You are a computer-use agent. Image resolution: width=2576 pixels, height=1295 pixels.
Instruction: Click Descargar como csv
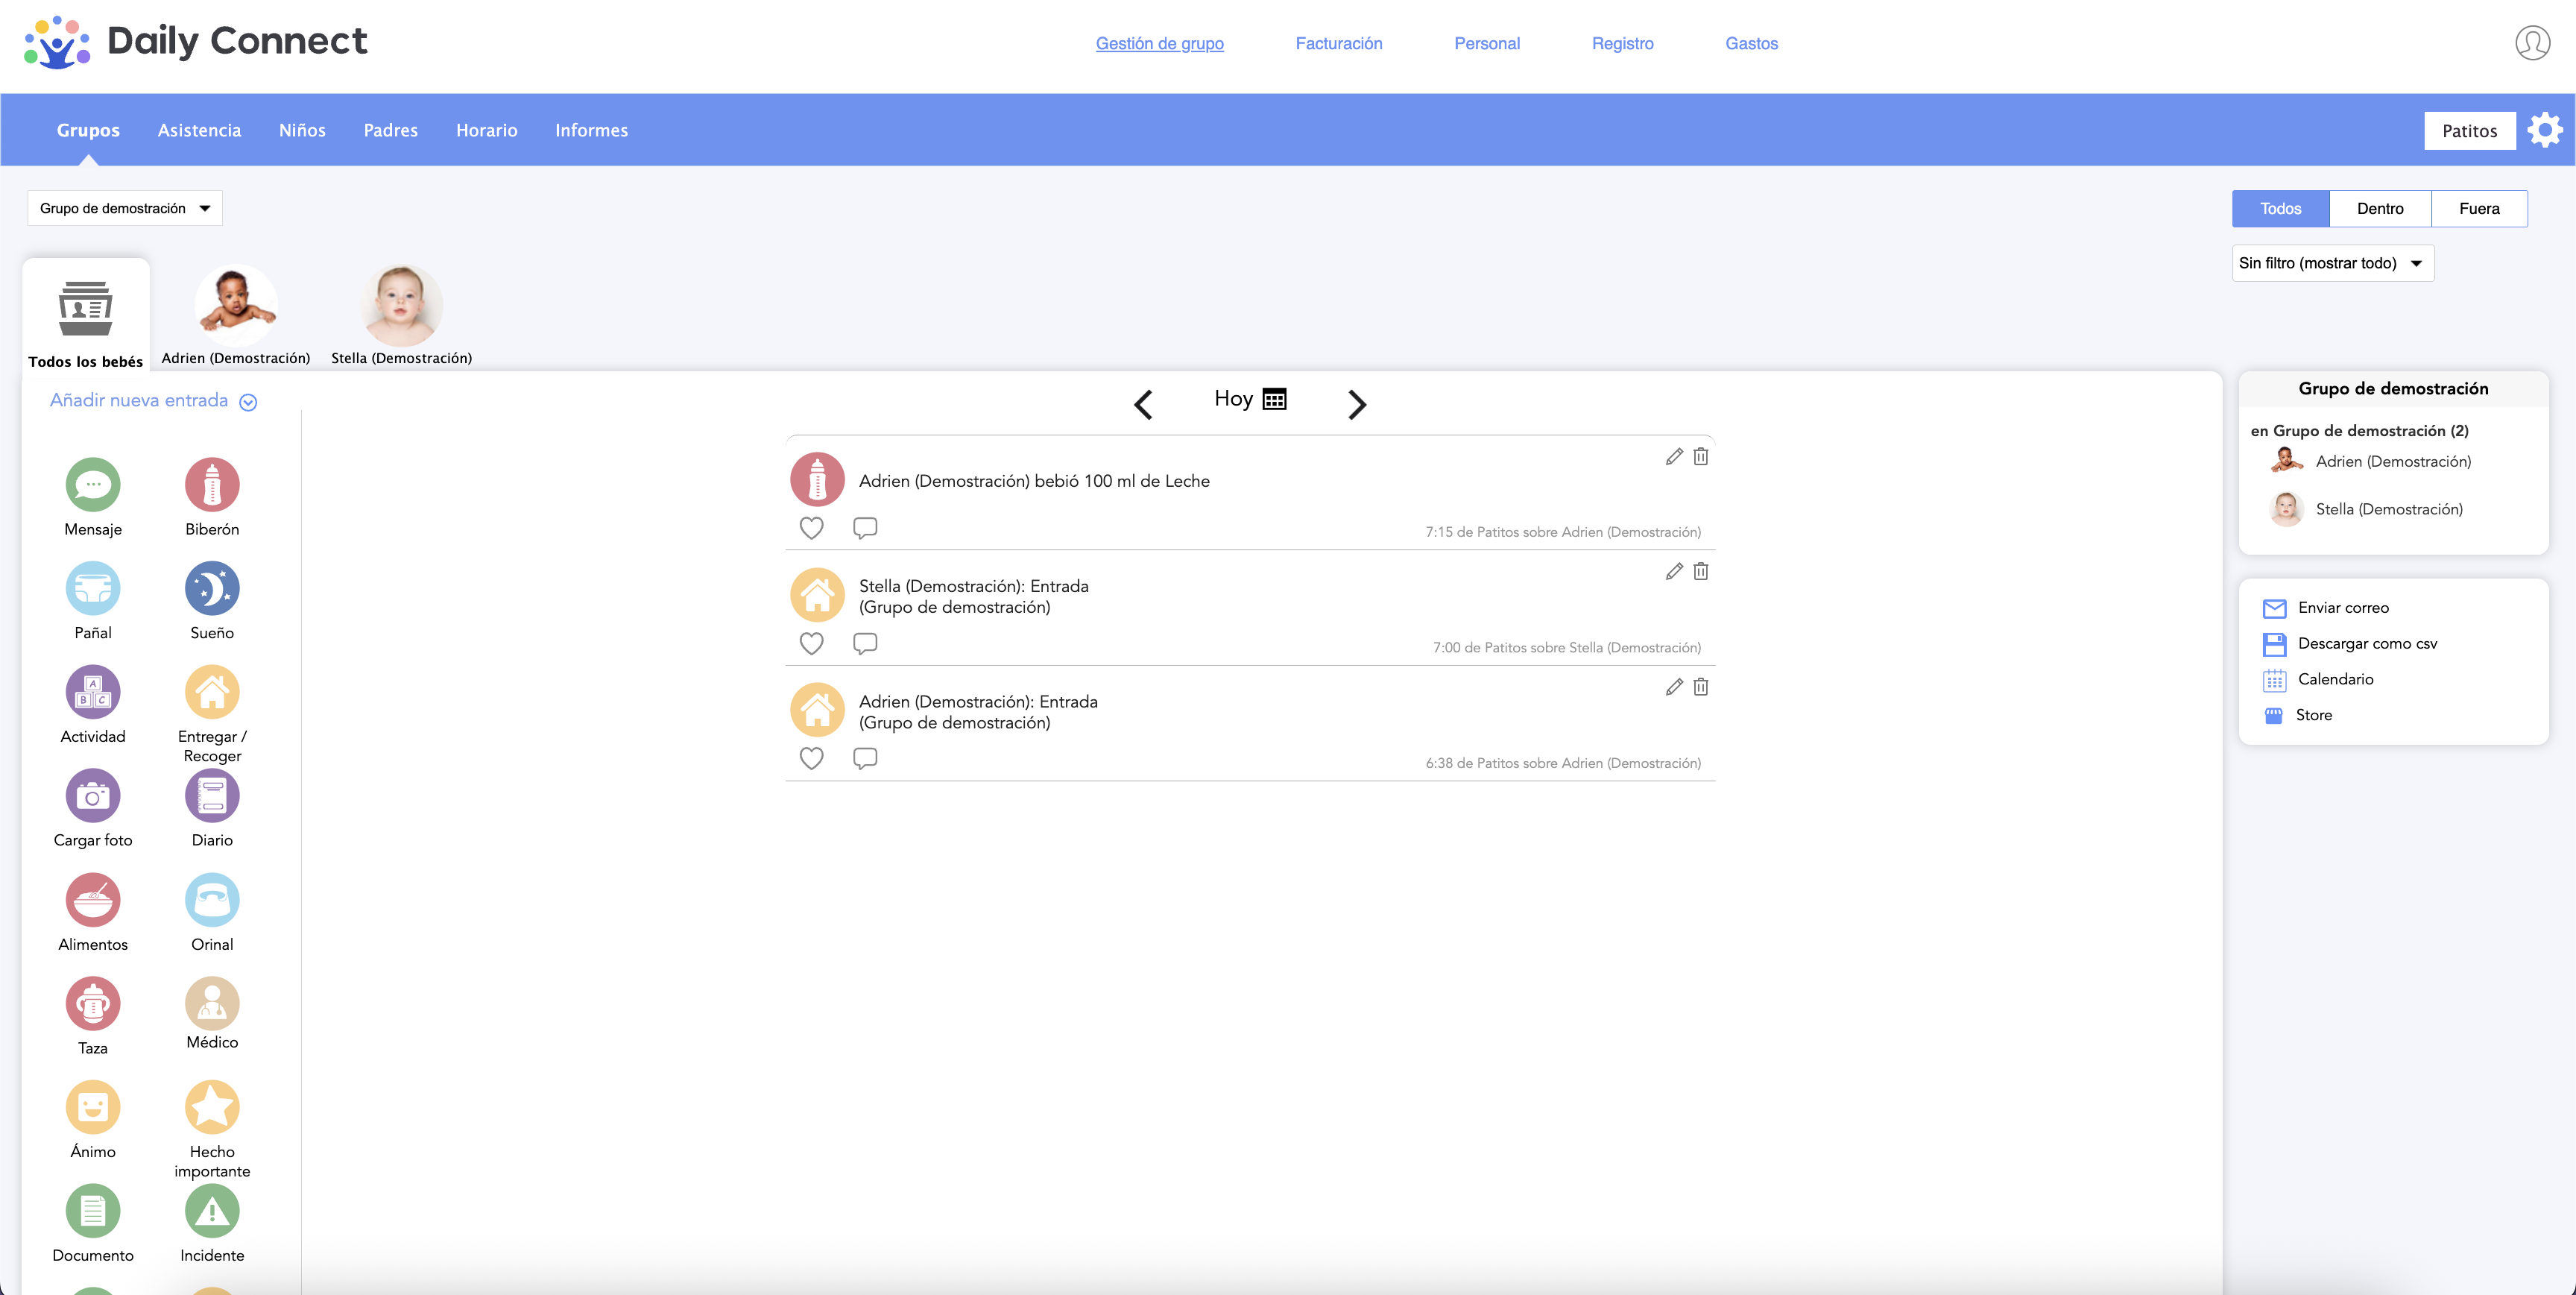coord(2366,643)
